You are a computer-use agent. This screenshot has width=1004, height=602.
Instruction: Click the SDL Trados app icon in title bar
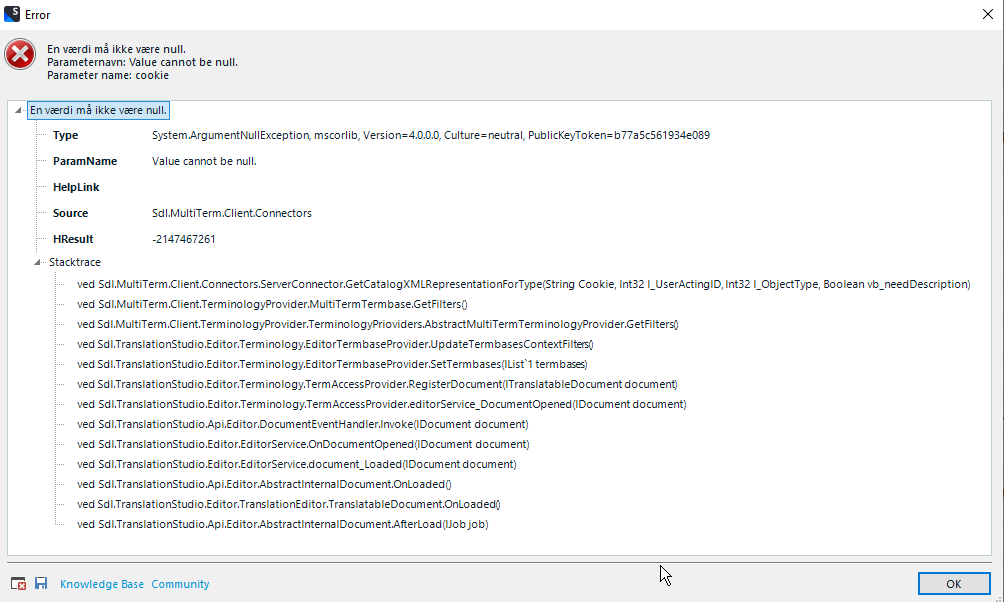coord(12,13)
